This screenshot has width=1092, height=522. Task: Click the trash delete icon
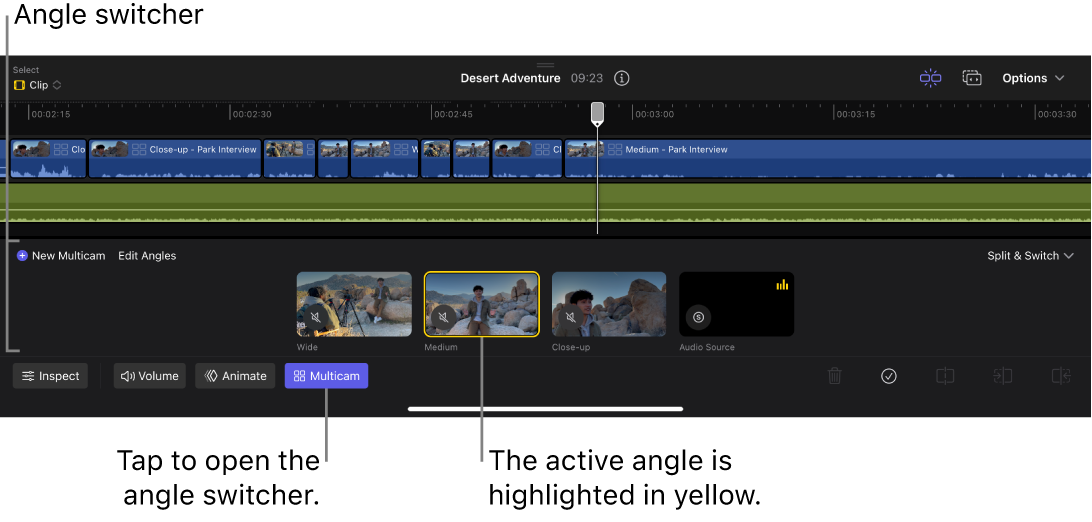click(835, 376)
